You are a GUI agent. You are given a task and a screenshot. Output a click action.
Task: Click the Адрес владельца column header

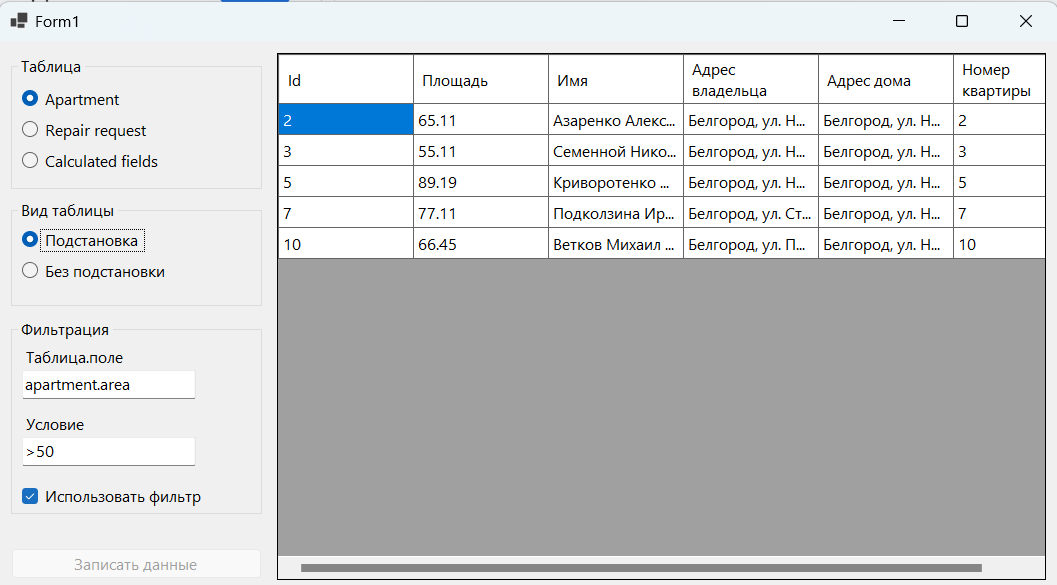point(750,80)
